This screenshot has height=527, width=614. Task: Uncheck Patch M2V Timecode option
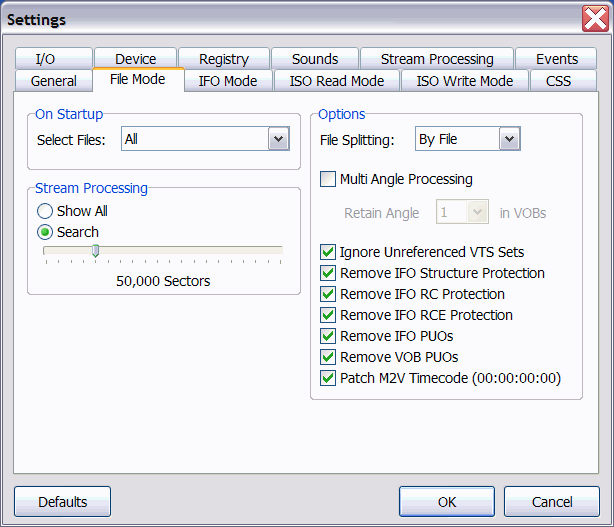328,378
